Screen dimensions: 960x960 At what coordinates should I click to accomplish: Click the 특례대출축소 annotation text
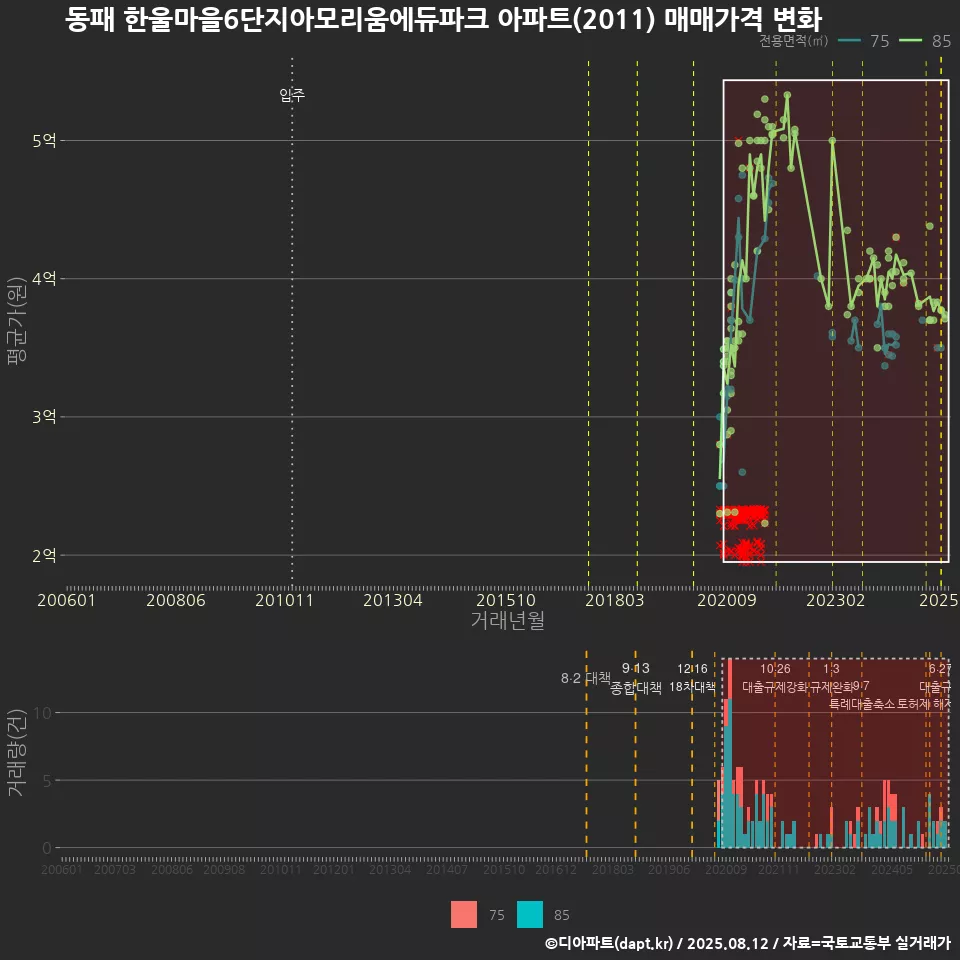tap(862, 705)
